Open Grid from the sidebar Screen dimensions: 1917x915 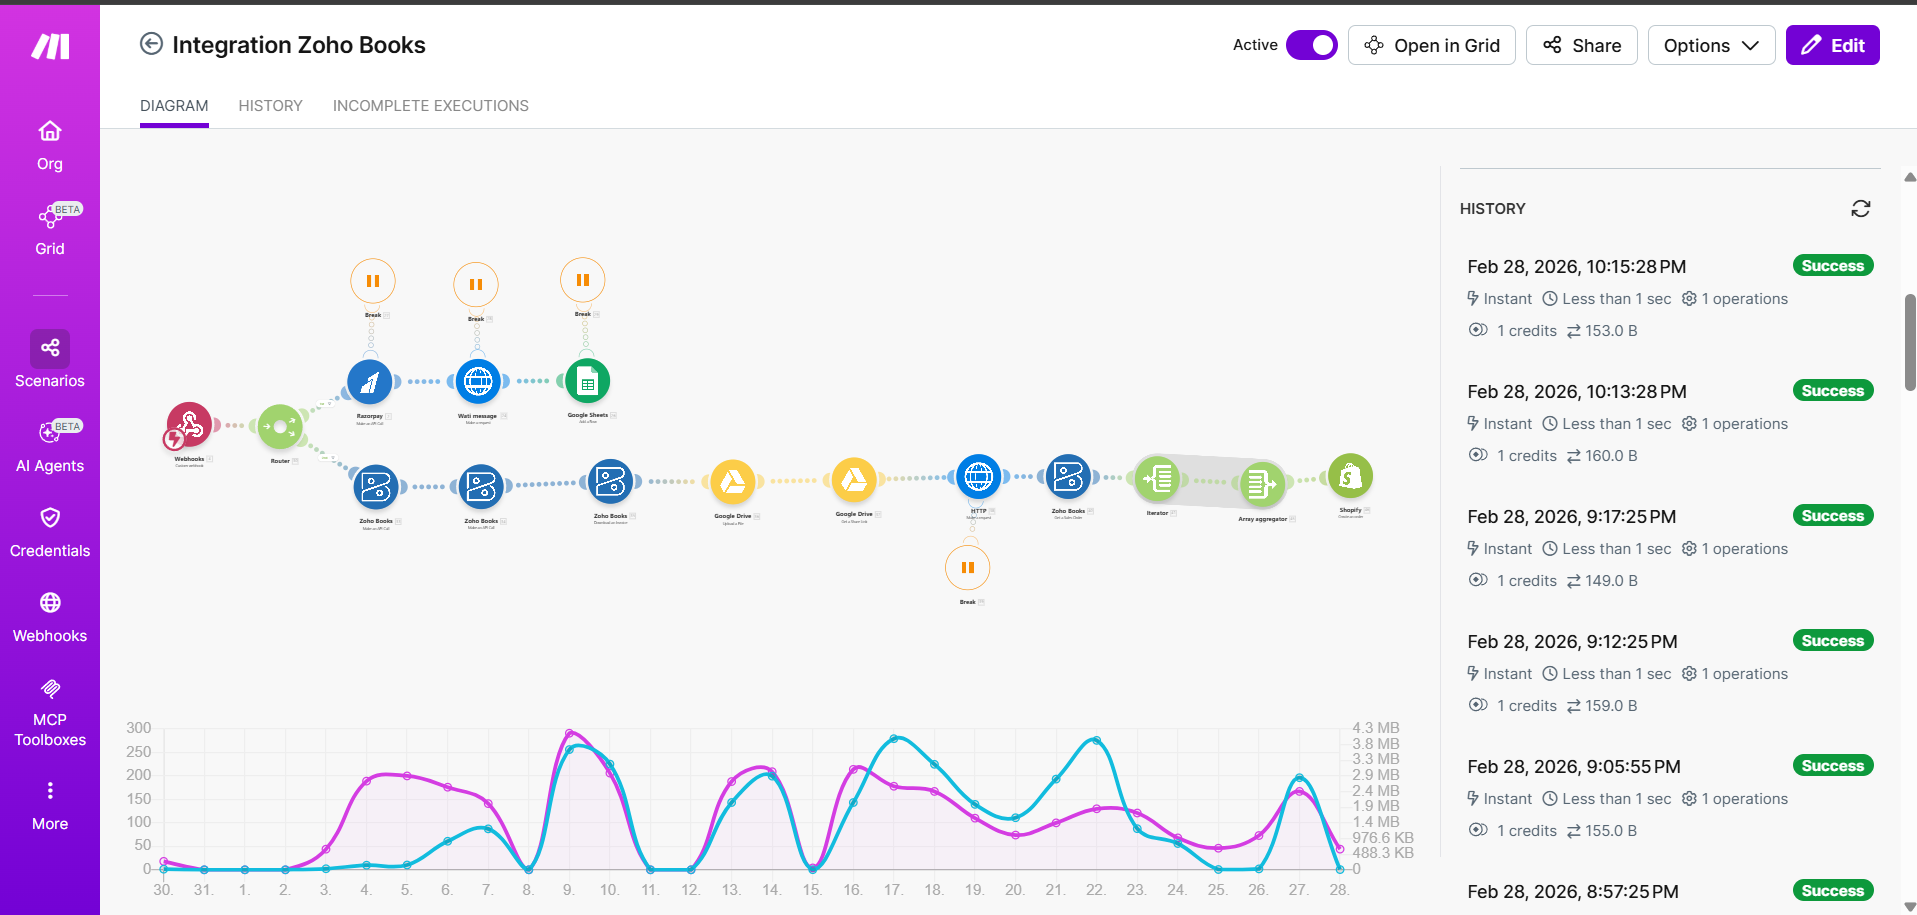point(50,231)
